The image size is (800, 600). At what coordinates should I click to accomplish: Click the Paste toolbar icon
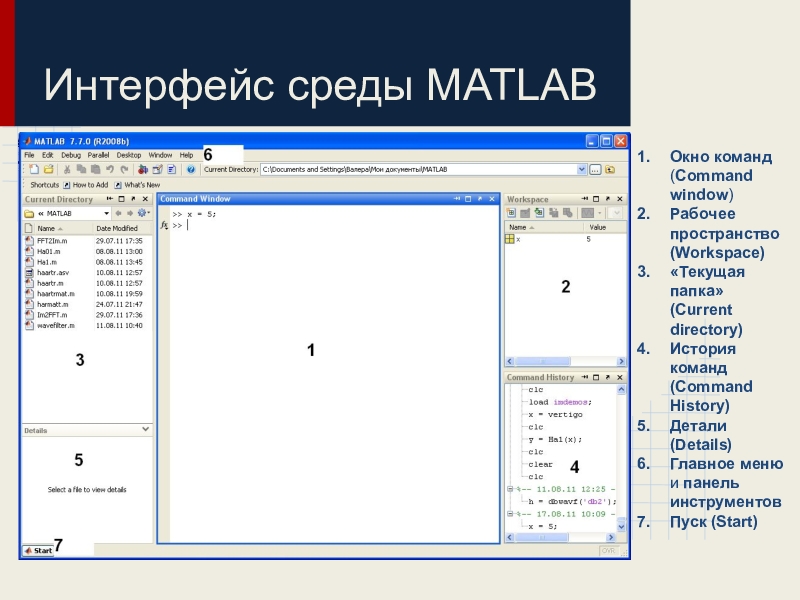(95, 169)
